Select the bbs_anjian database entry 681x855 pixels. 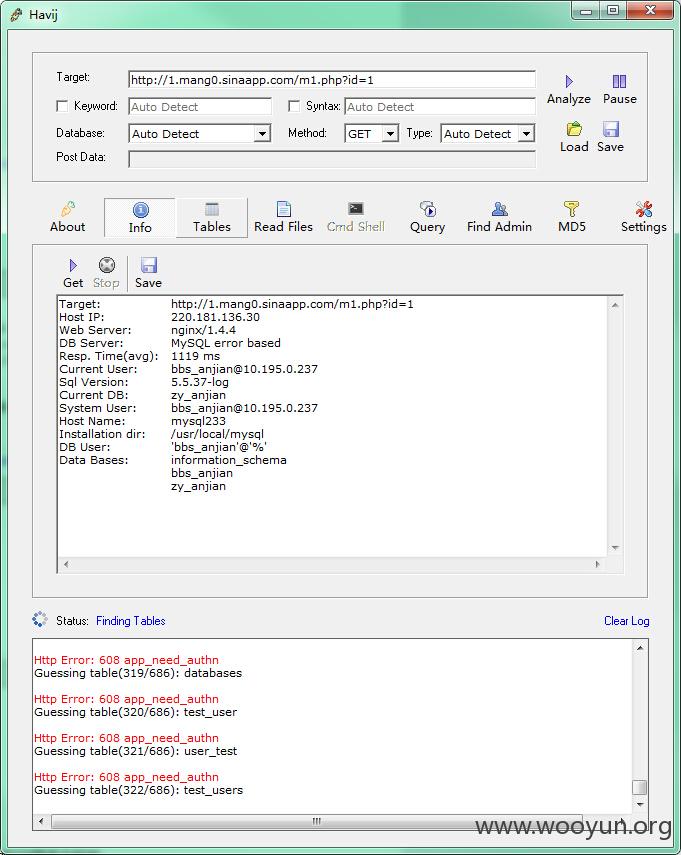[x=202, y=473]
